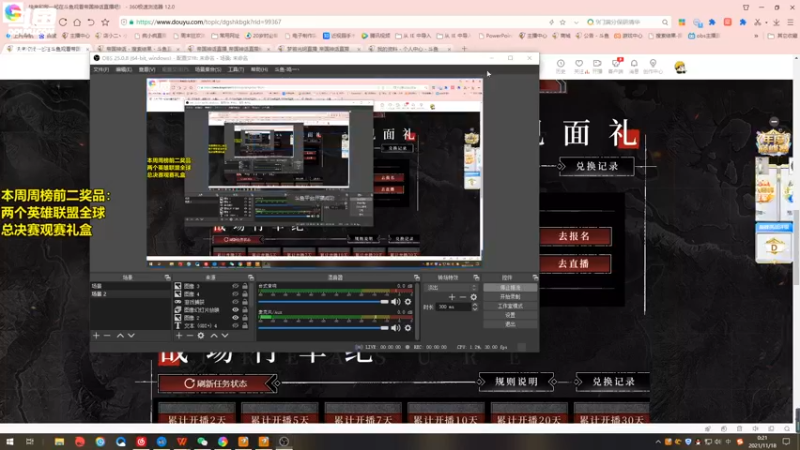
Task: Adjust transition duration spinner arrows
Action: 475,307
